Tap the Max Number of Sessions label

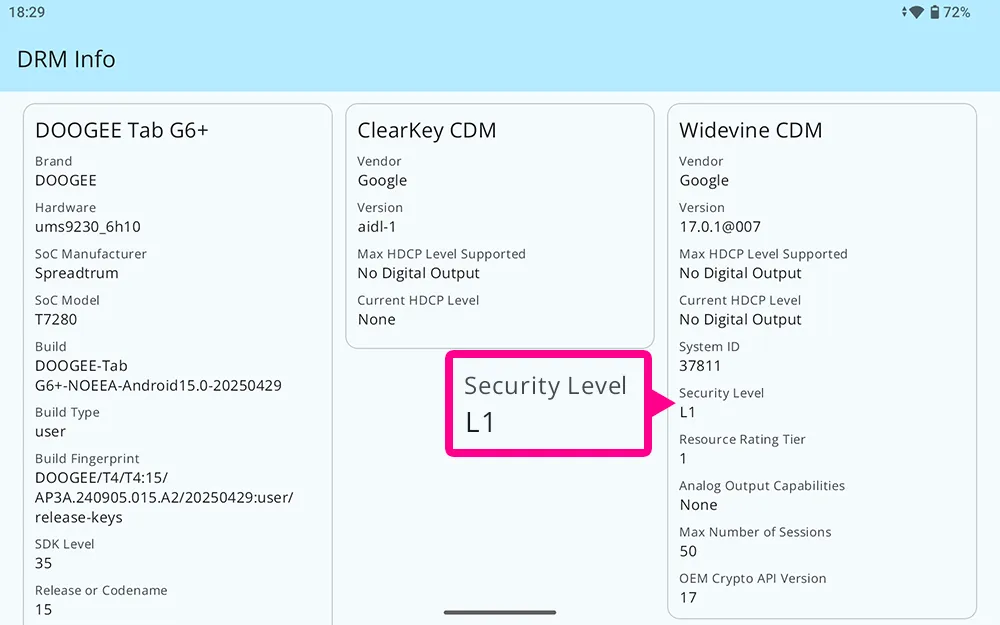[x=755, y=532]
